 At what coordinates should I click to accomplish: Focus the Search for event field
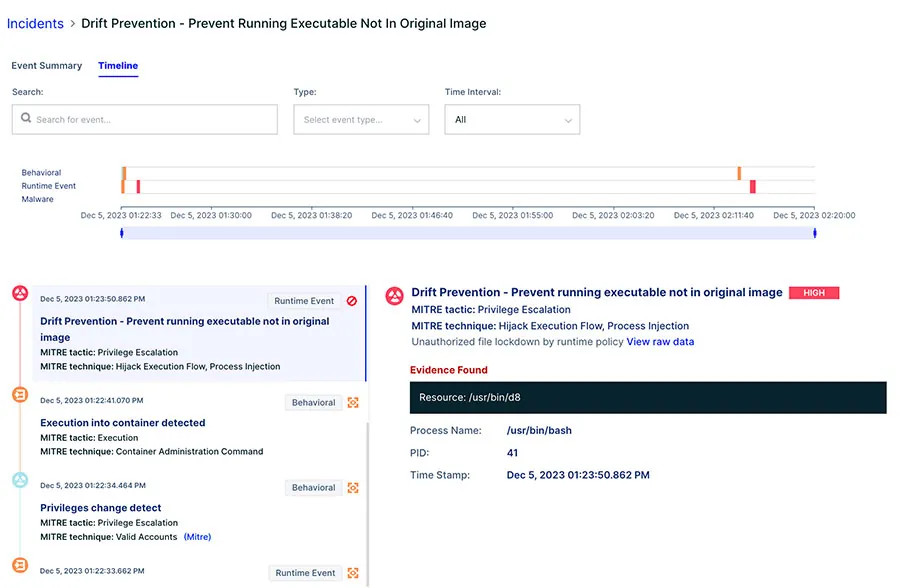click(145, 119)
